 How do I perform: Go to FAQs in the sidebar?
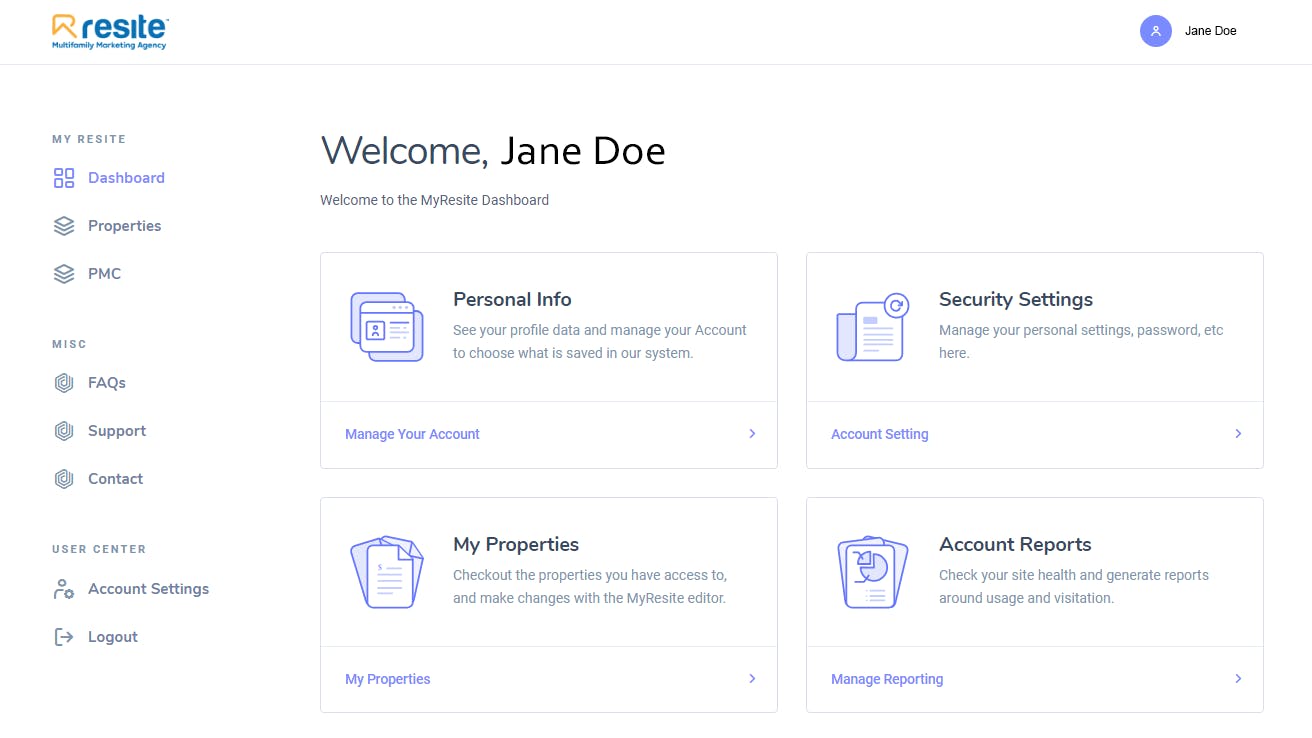(x=107, y=383)
